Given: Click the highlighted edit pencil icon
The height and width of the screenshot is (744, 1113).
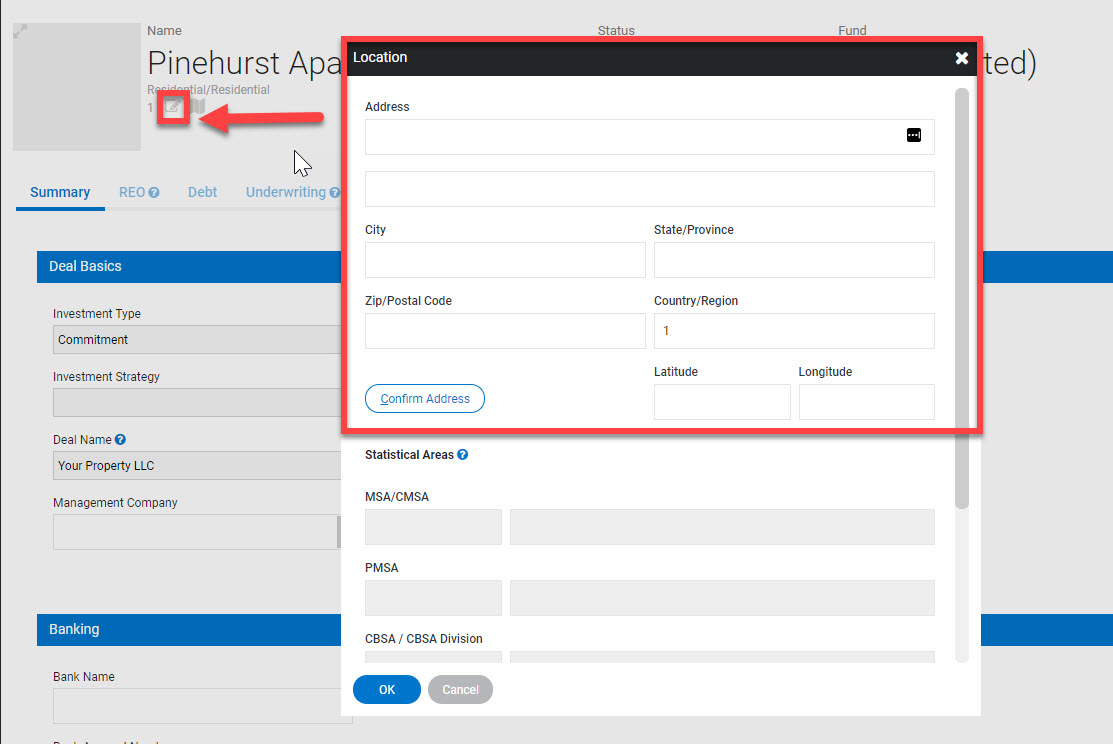Looking at the screenshot, I should 172,108.
